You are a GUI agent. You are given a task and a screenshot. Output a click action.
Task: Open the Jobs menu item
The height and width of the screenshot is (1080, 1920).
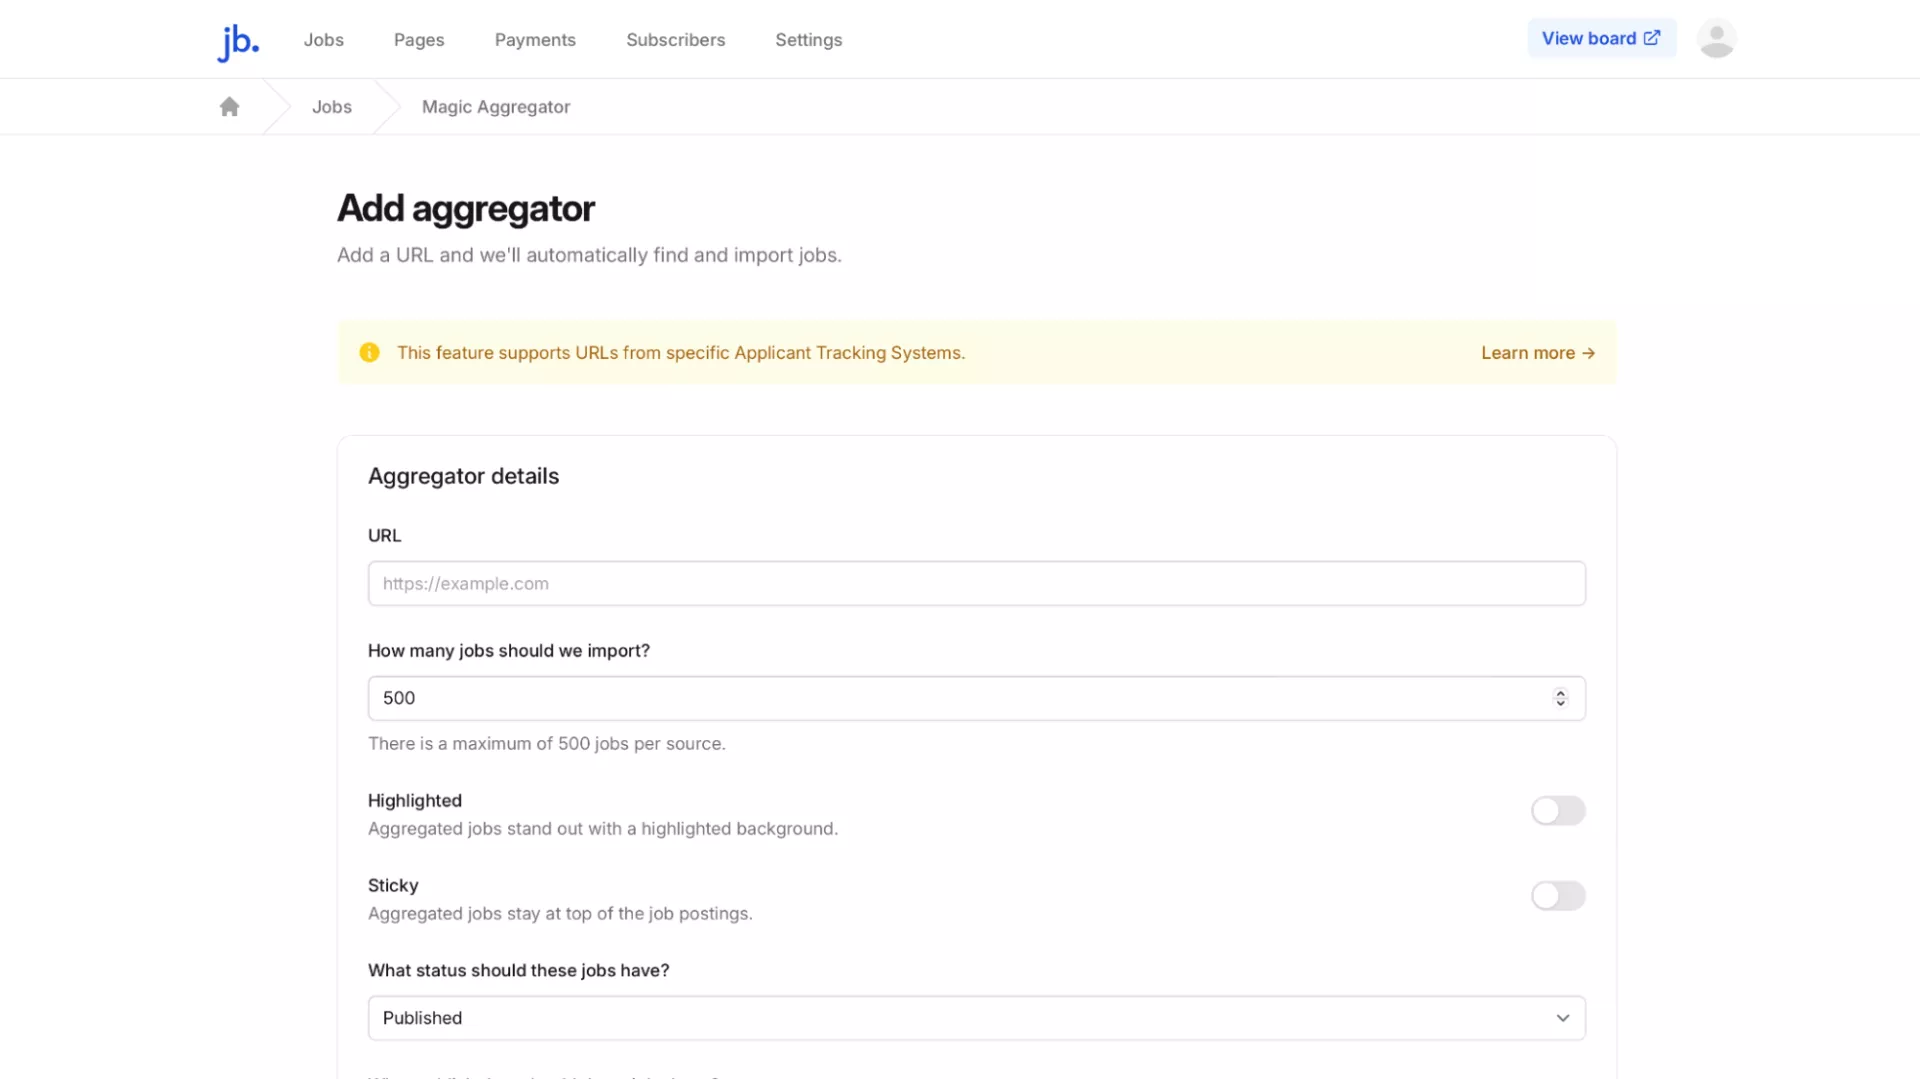(323, 40)
